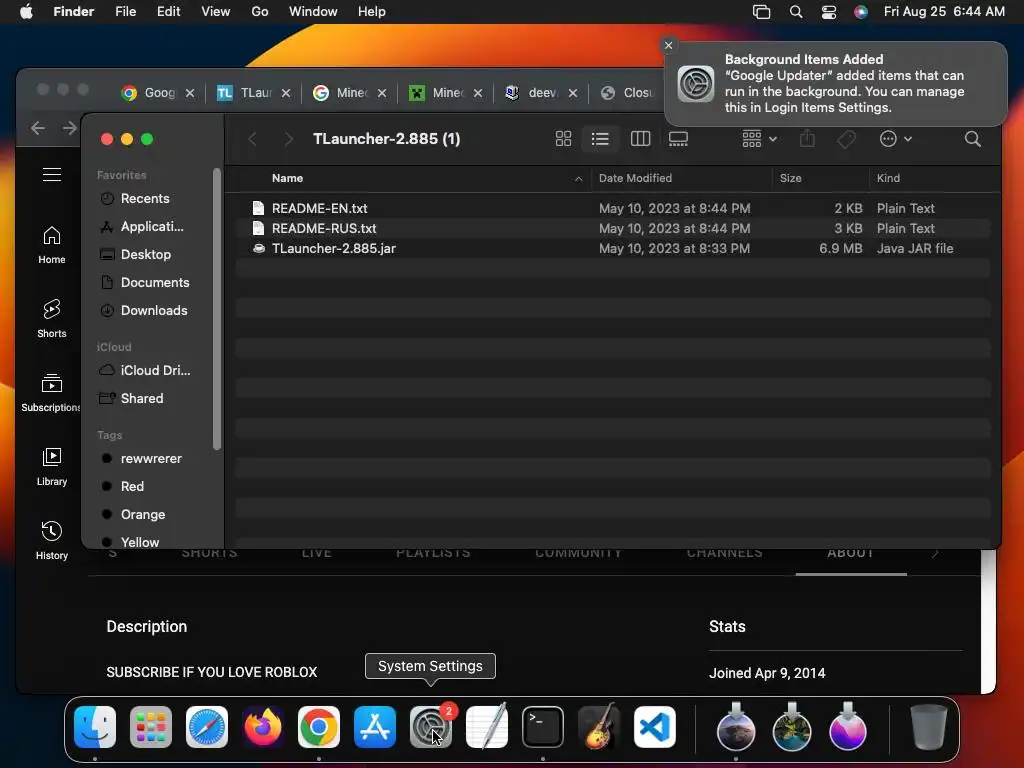Open YouTube Subscriptions in Chrome sidebar
The height and width of the screenshot is (768, 1024).
pyautogui.click(x=52, y=392)
